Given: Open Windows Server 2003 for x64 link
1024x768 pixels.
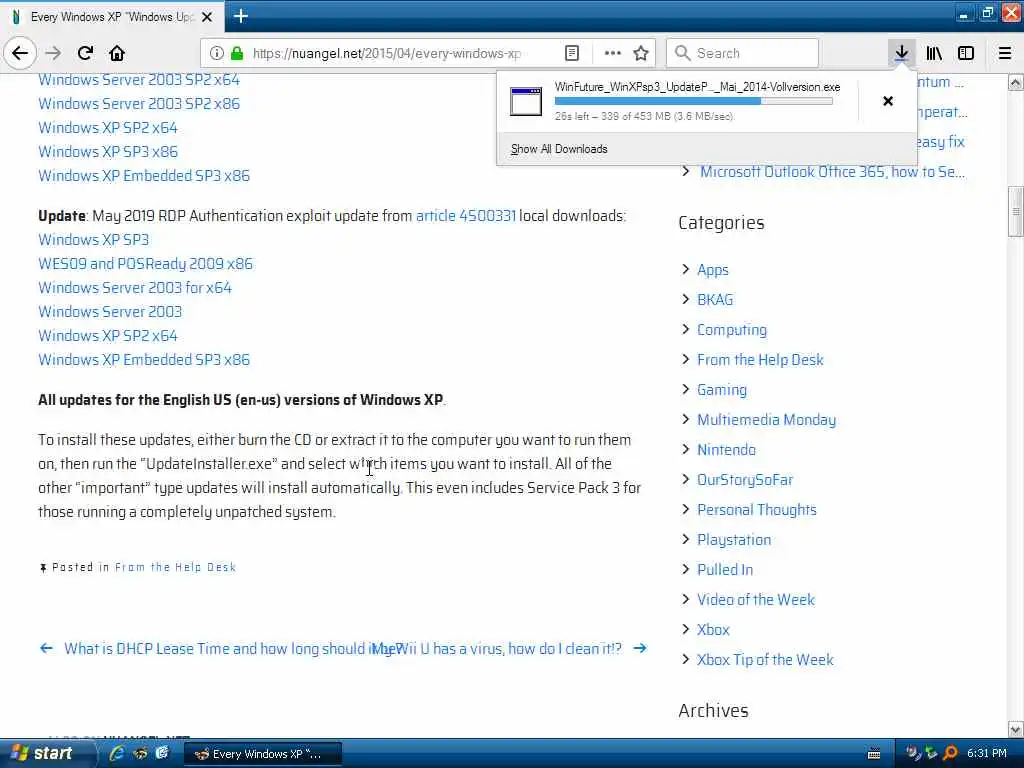Looking at the screenshot, I should [x=135, y=287].
